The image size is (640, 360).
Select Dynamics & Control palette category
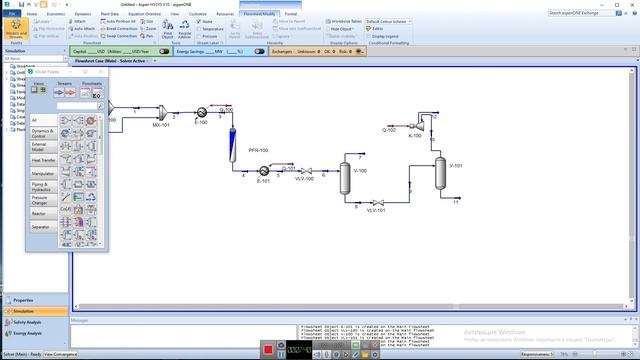43,133
